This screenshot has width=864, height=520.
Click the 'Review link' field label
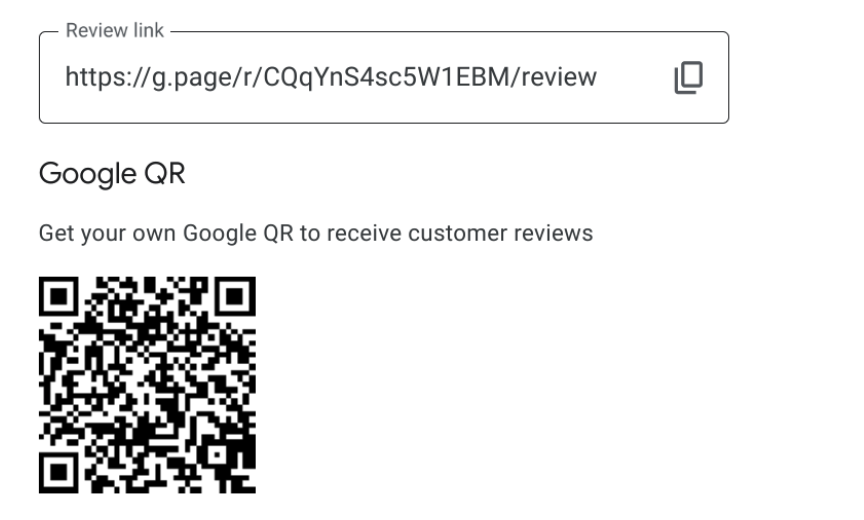pyautogui.click(x=115, y=30)
